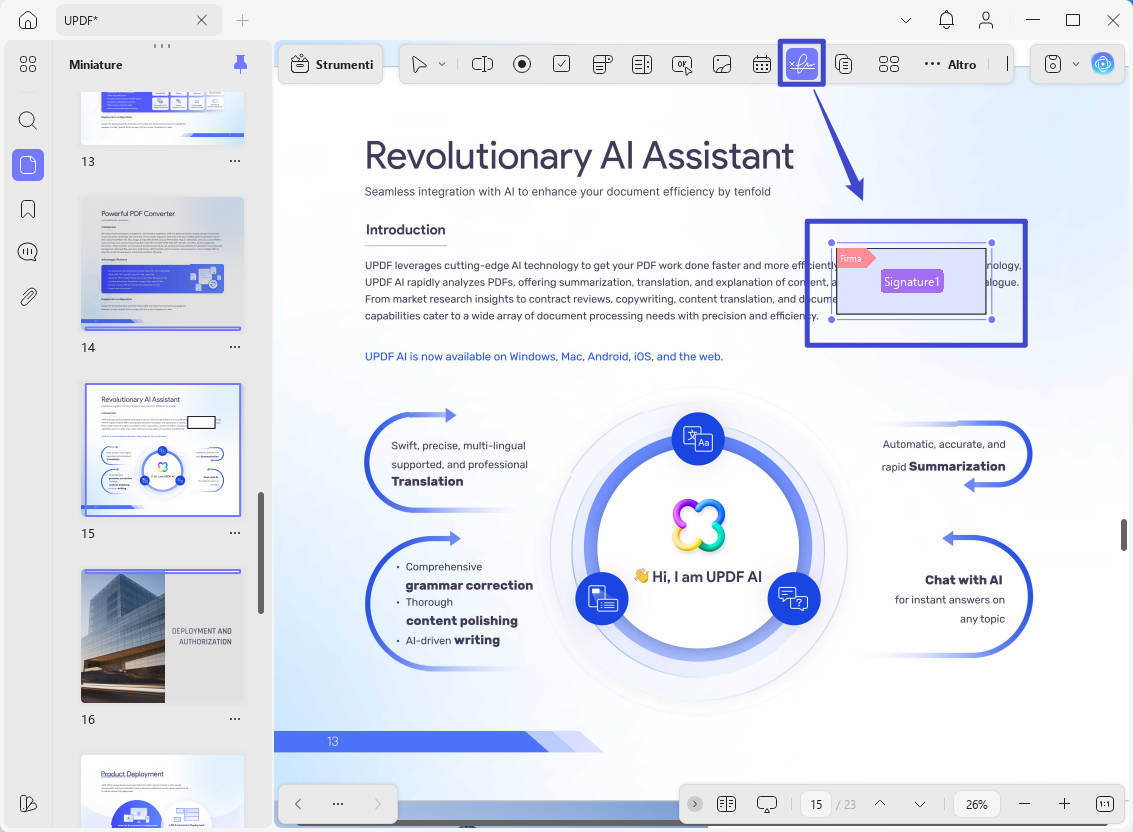Open the UPDF AI assistant icon
The height and width of the screenshot is (832, 1133).
coord(1103,64)
